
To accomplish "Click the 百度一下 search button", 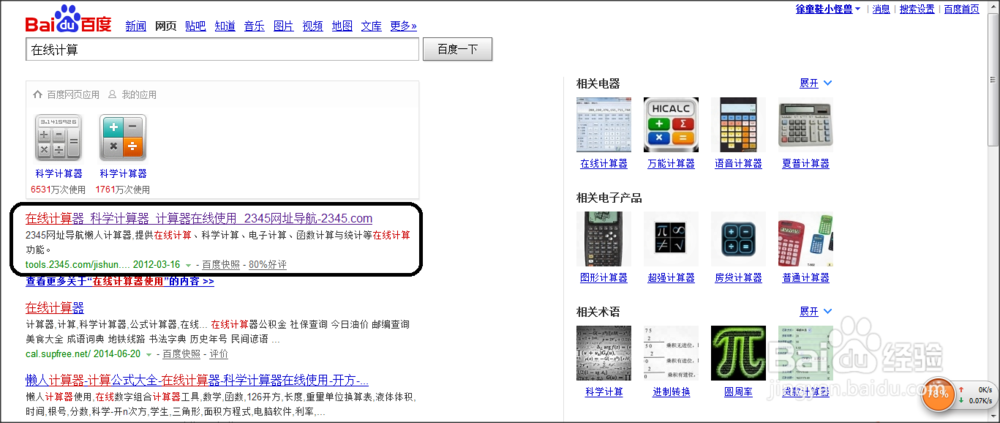I will [457, 50].
